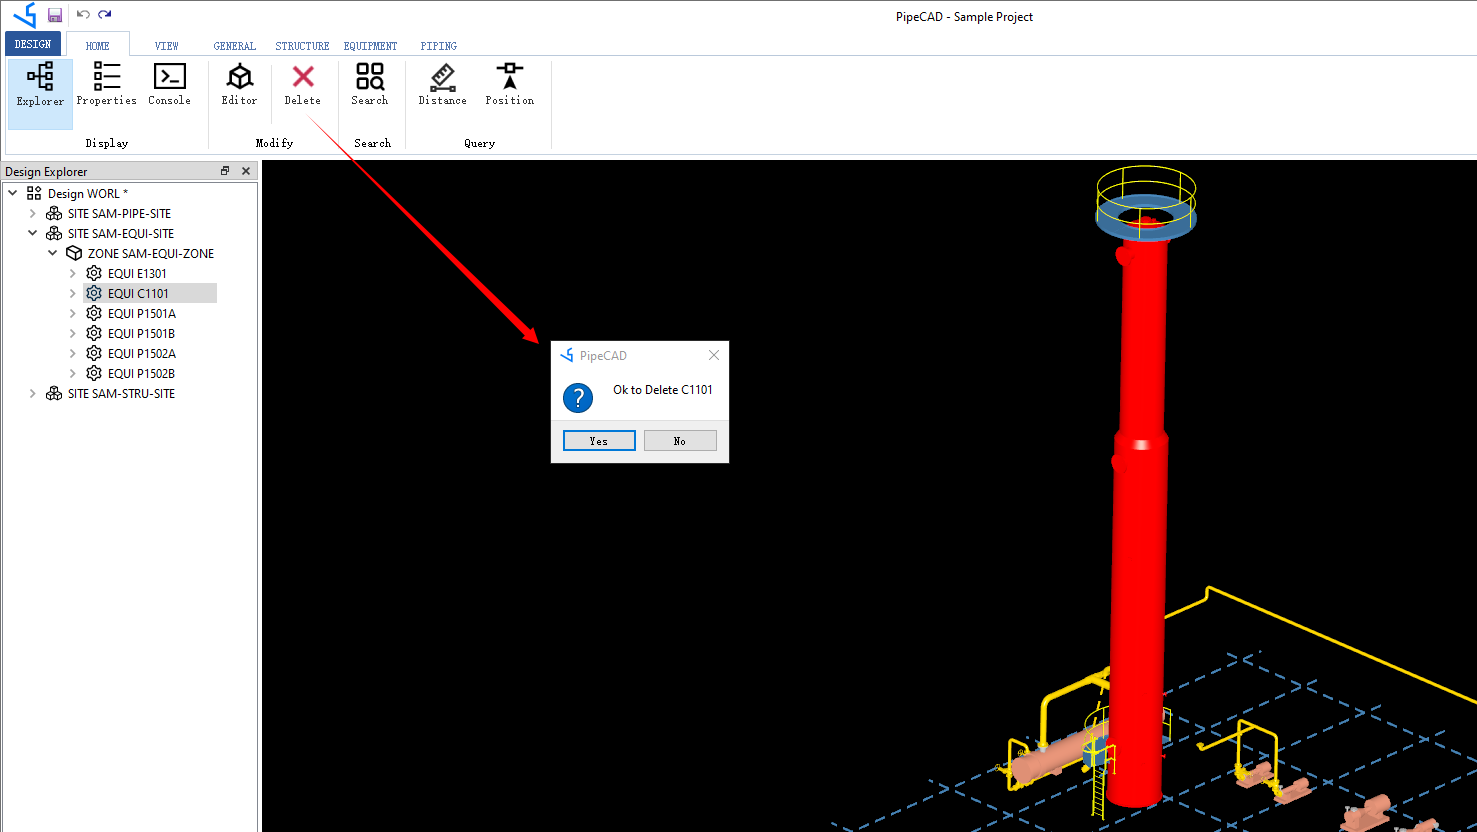Viewport: 1477px width, 832px height.
Task: Click the Delete tool in Modify group
Action: 302,84
